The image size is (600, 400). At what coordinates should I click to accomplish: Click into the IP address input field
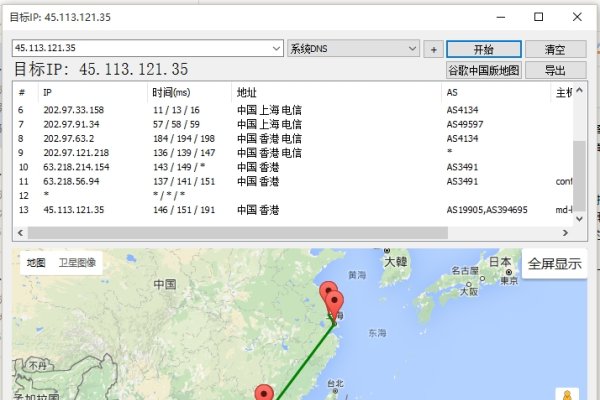tap(142, 48)
